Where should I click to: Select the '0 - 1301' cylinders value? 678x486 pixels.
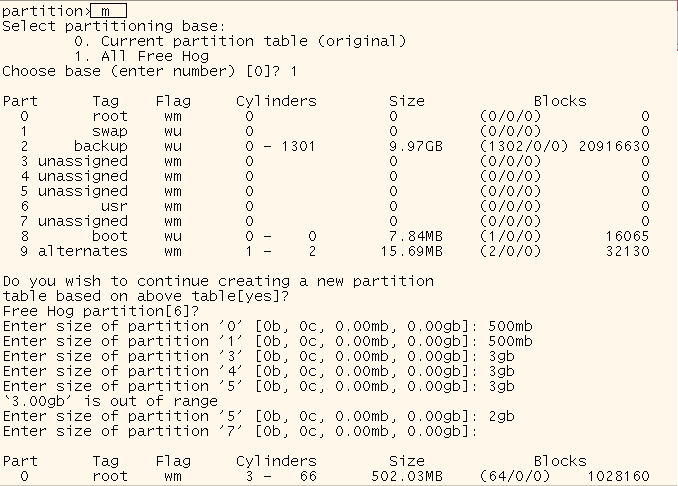(x=280, y=146)
